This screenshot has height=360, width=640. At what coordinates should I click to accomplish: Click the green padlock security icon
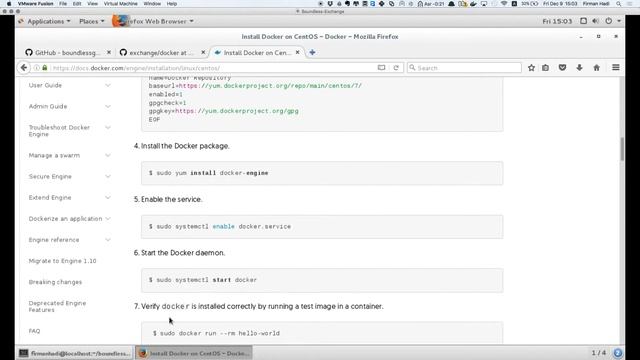tap(44, 68)
